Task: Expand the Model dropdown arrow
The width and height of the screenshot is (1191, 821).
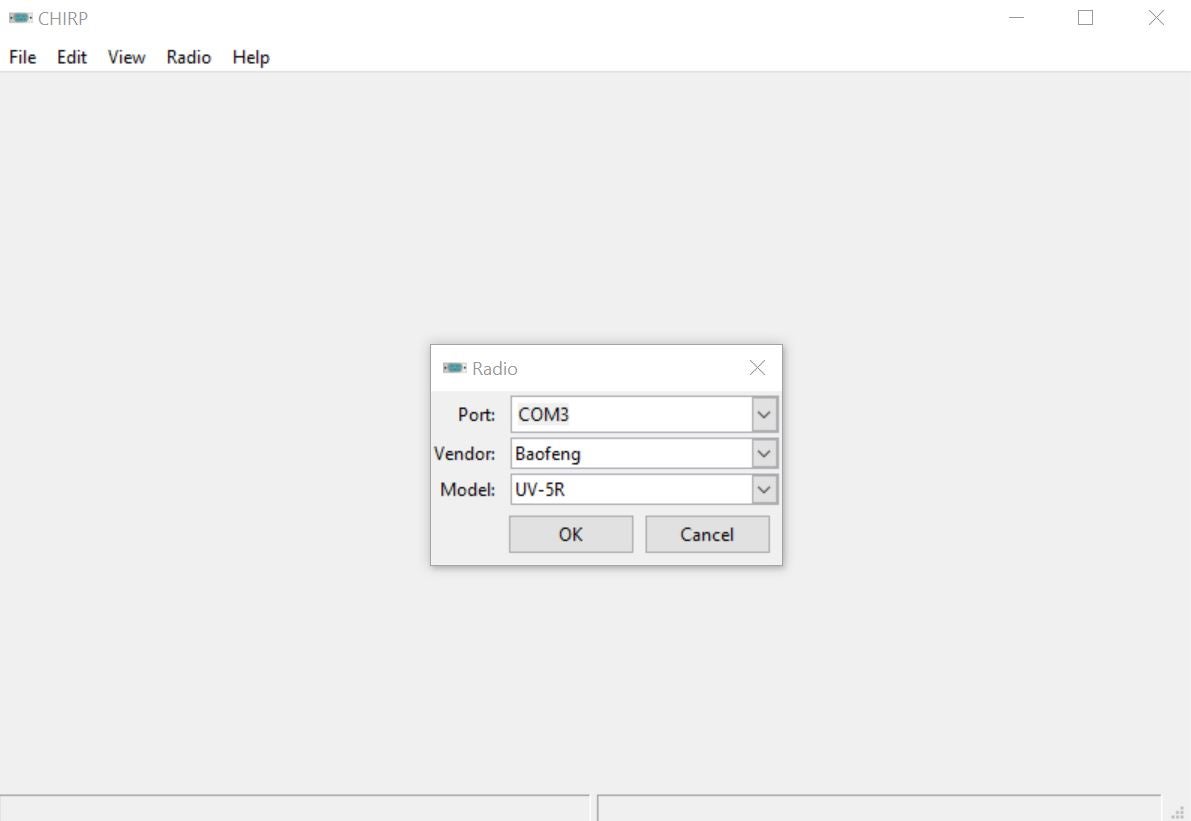Action: coord(764,489)
